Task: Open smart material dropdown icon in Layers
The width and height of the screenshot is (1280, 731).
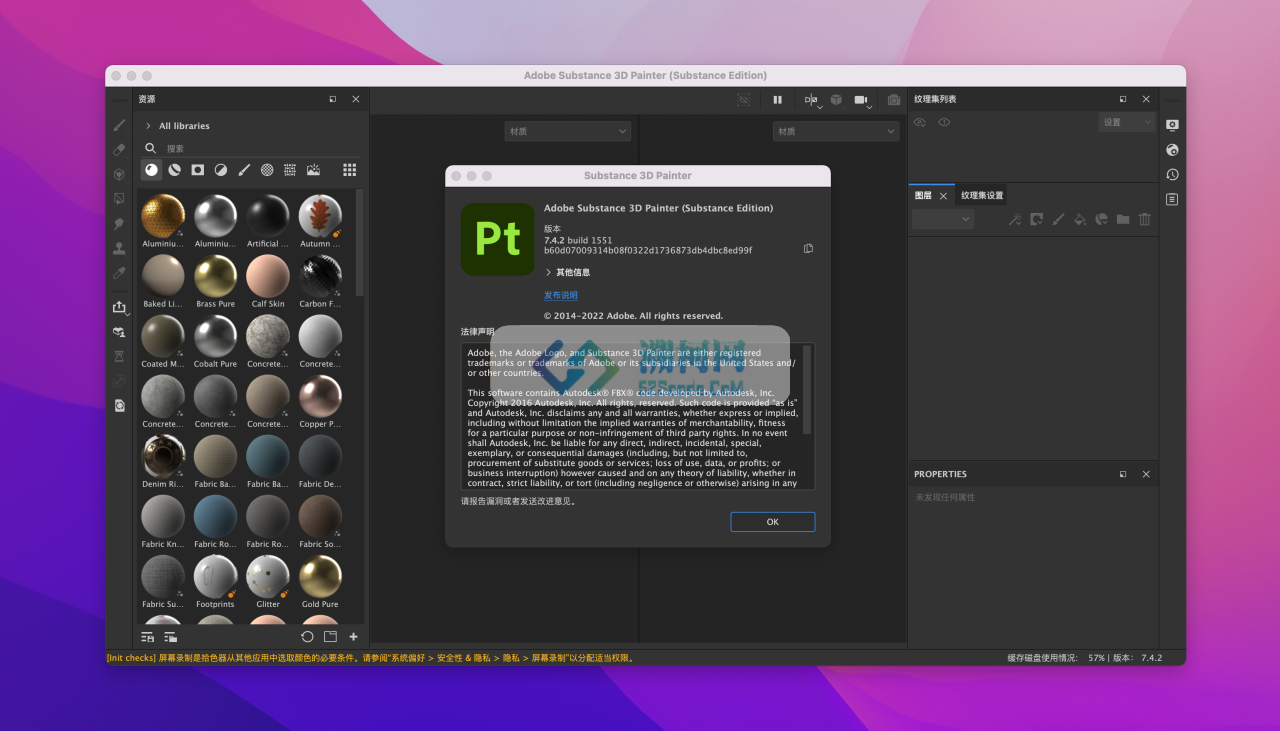Action: [x=1101, y=219]
